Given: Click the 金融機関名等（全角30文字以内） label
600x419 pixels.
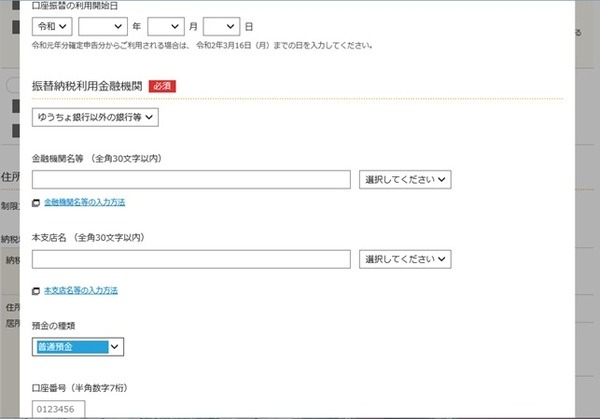Looking at the screenshot, I should 97,158.
